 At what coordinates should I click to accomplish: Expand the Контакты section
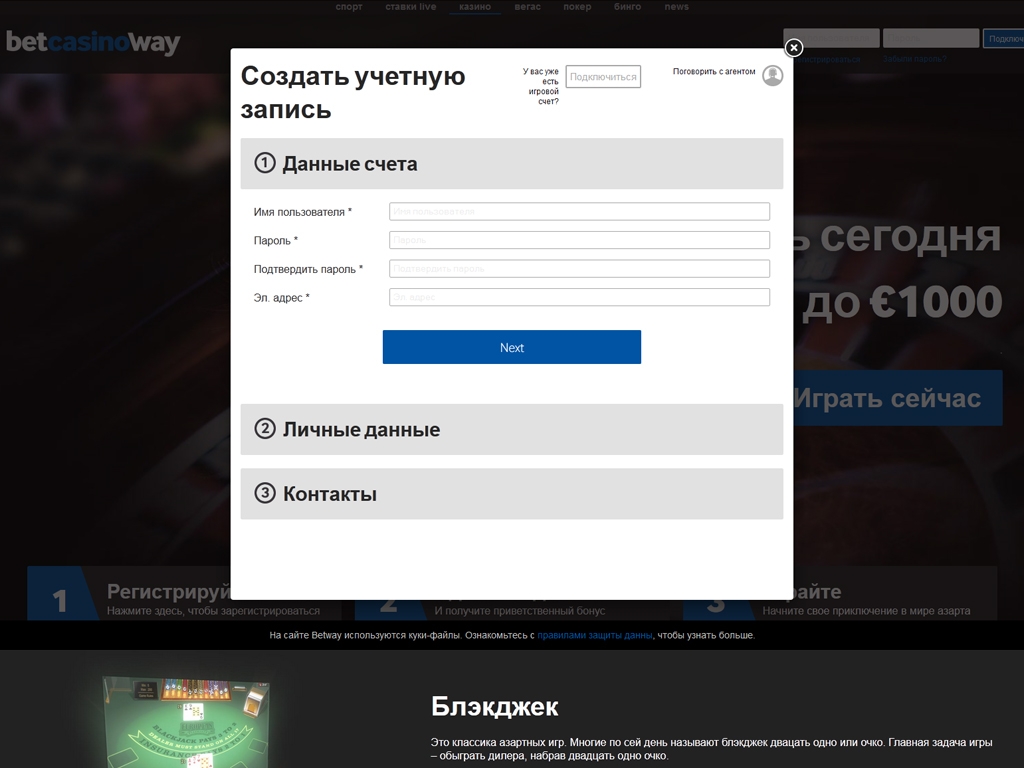pyautogui.click(x=511, y=493)
